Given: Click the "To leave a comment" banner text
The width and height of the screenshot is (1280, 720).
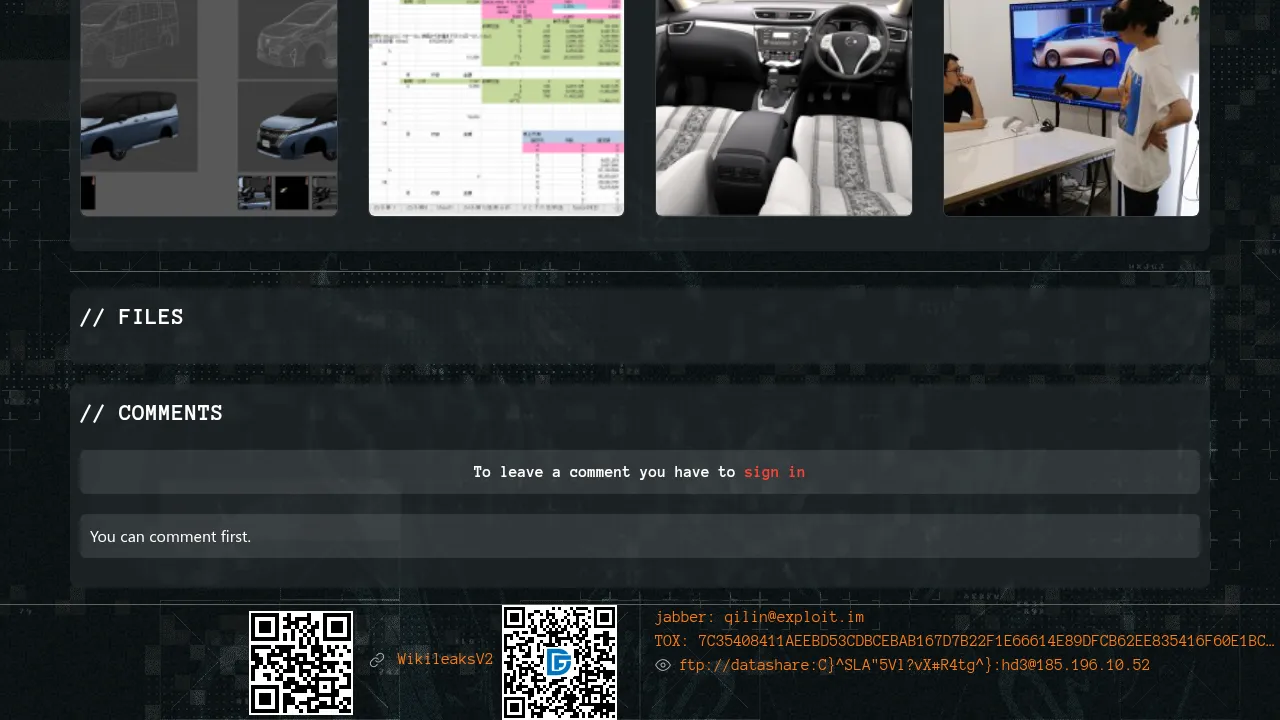Looking at the screenshot, I should point(604,472).
